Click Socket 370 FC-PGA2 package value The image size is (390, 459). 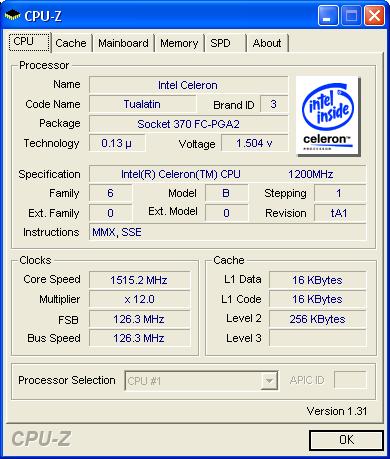click(188, 124)
